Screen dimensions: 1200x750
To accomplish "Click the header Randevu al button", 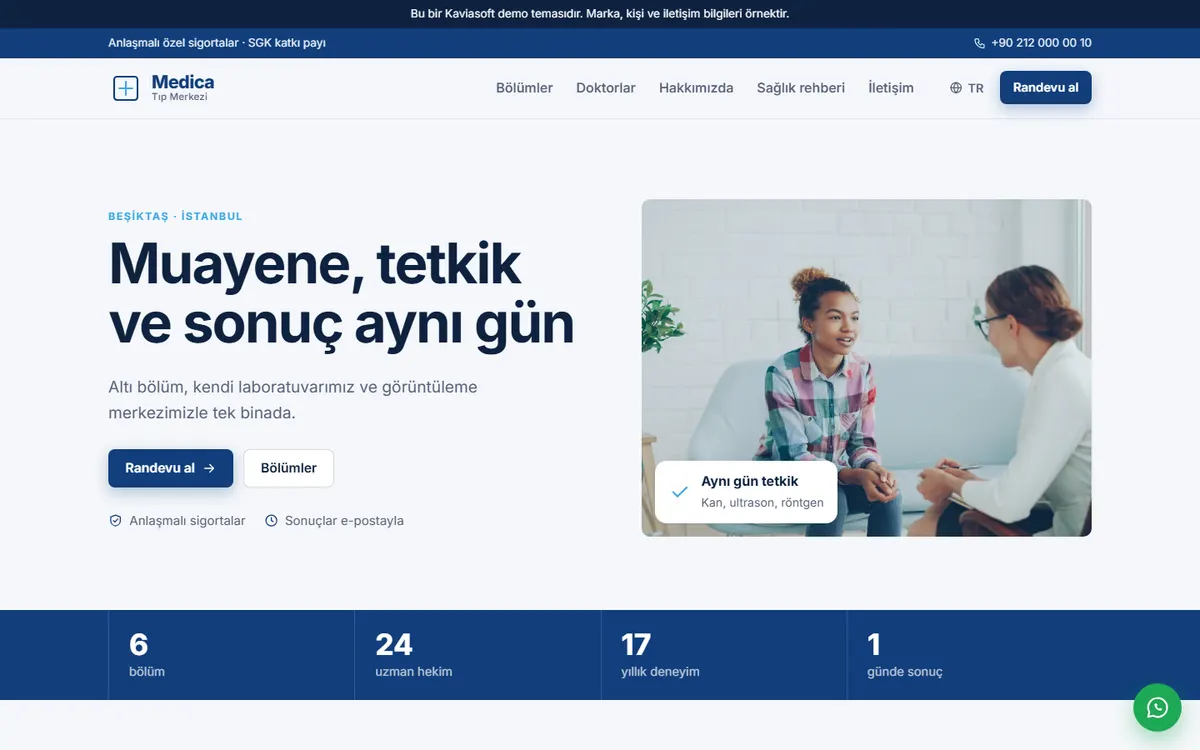I will click(x=1046, y=87).
